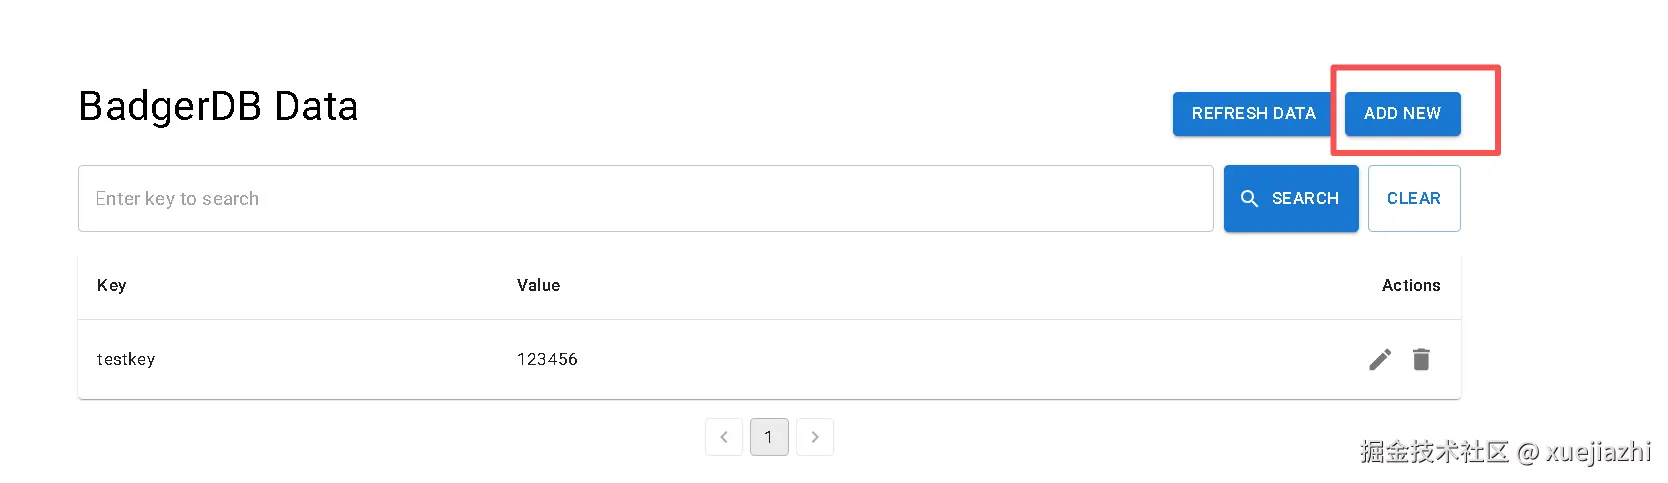Click the Add New button
This screenshot has width=1668, height=483.
click(x=1402, y=114)
